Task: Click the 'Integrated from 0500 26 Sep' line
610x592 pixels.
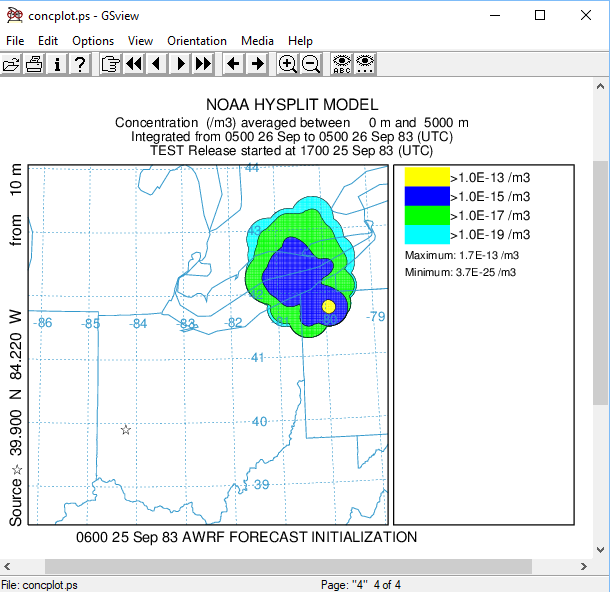Action: click(292, 137)
